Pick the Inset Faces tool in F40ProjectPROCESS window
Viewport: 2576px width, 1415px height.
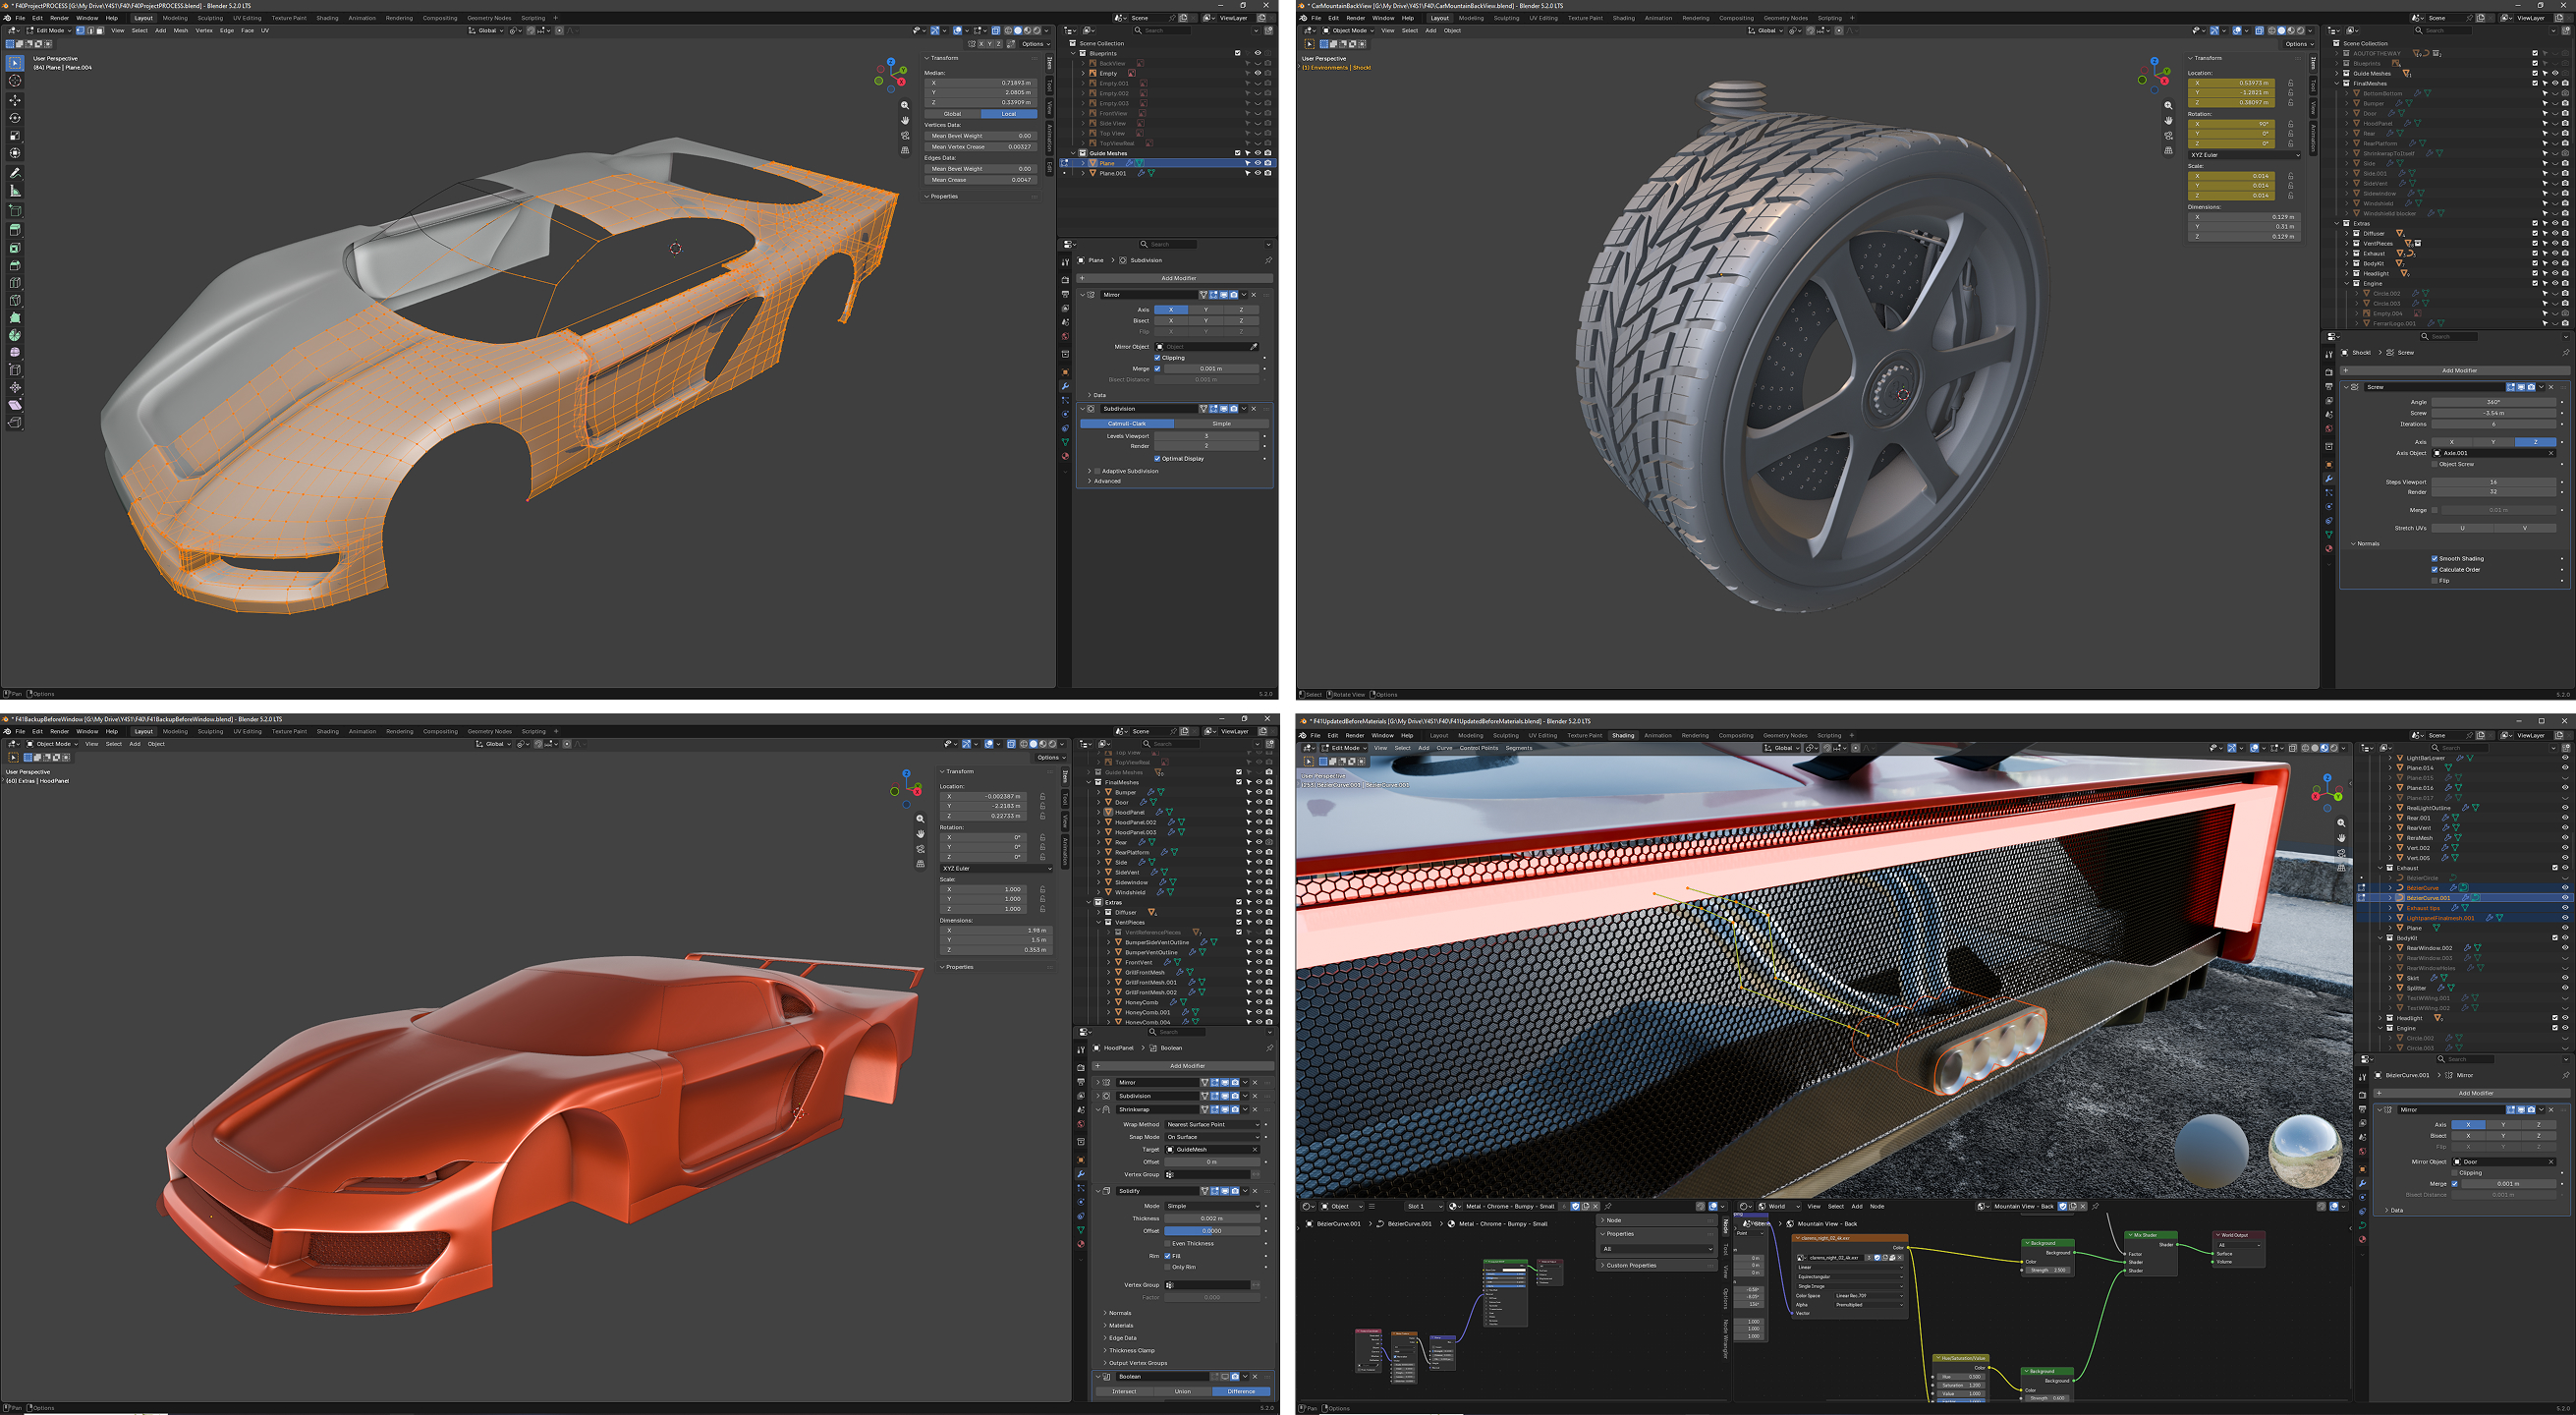point(15,248)
